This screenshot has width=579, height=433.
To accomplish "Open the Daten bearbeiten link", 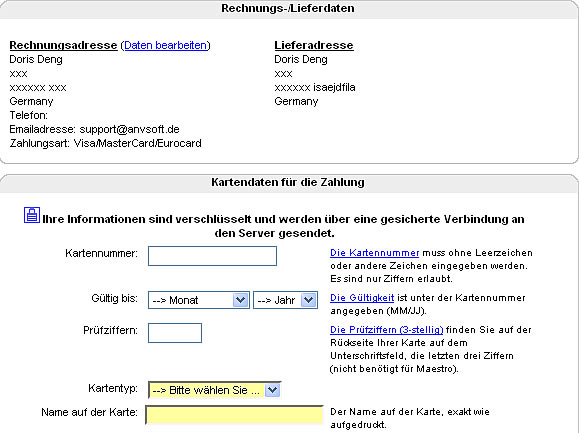I will click(165, 45).
